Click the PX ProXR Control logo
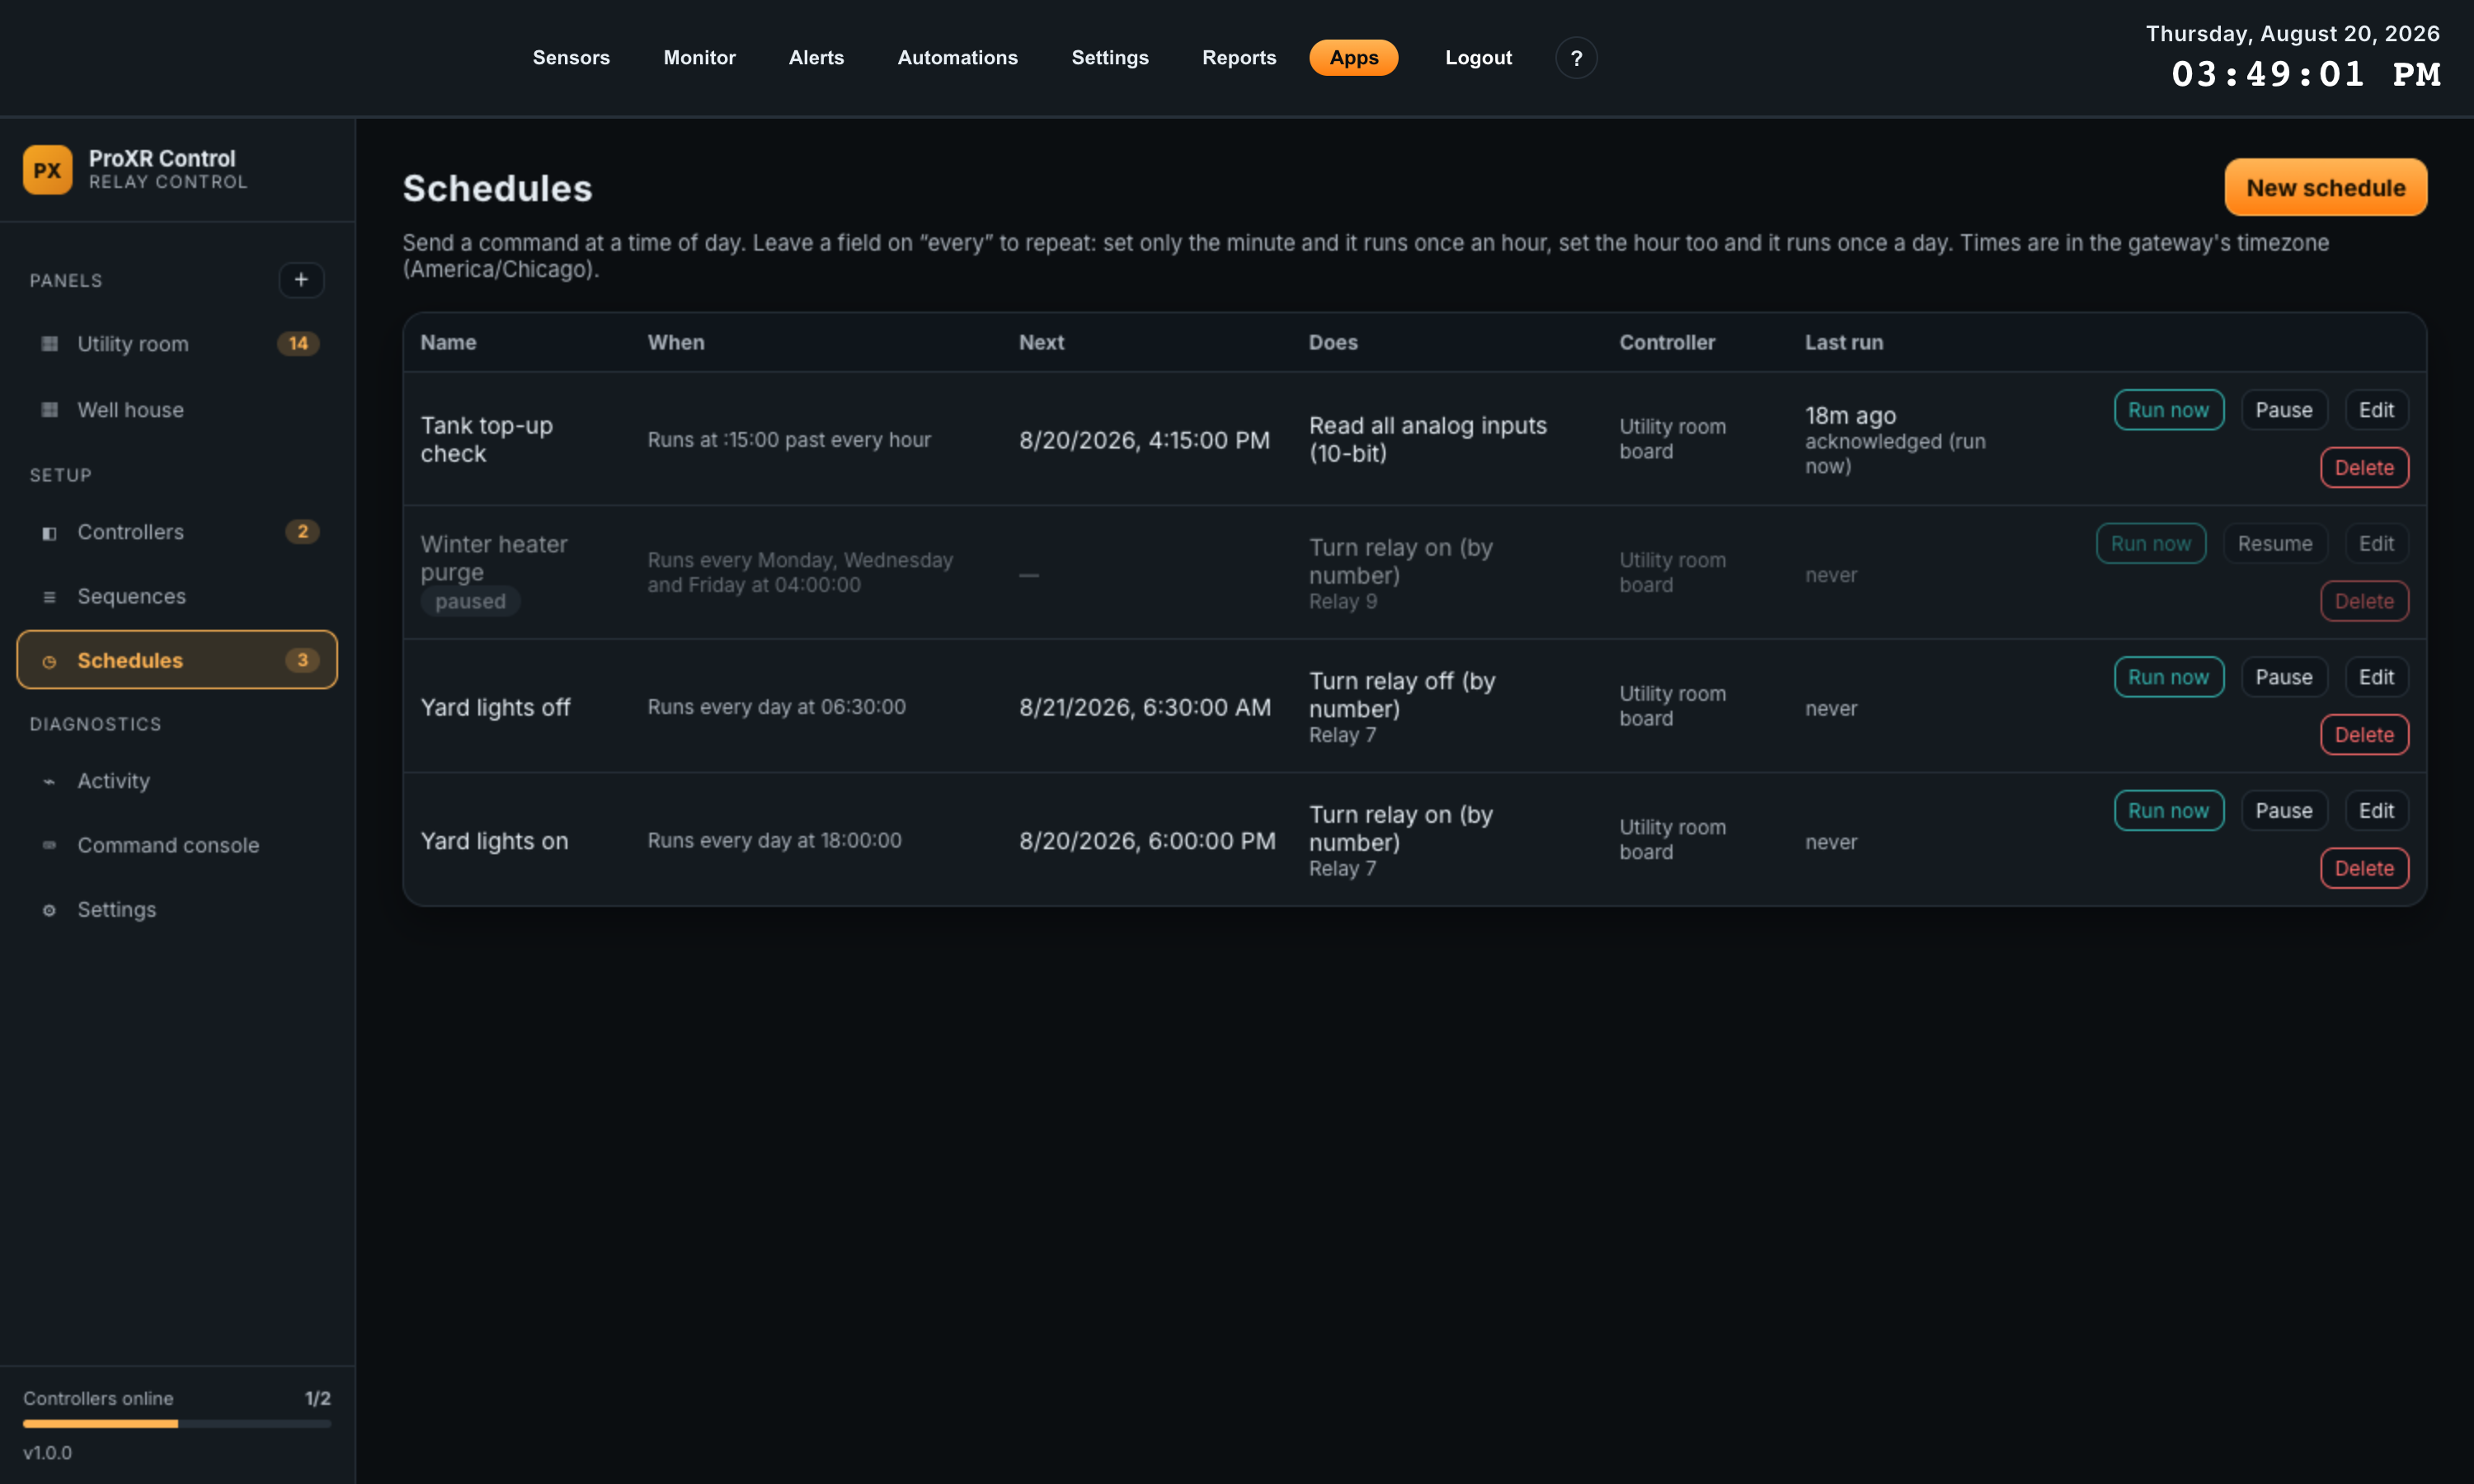Screen dimensions: 2474x1484 47,170
